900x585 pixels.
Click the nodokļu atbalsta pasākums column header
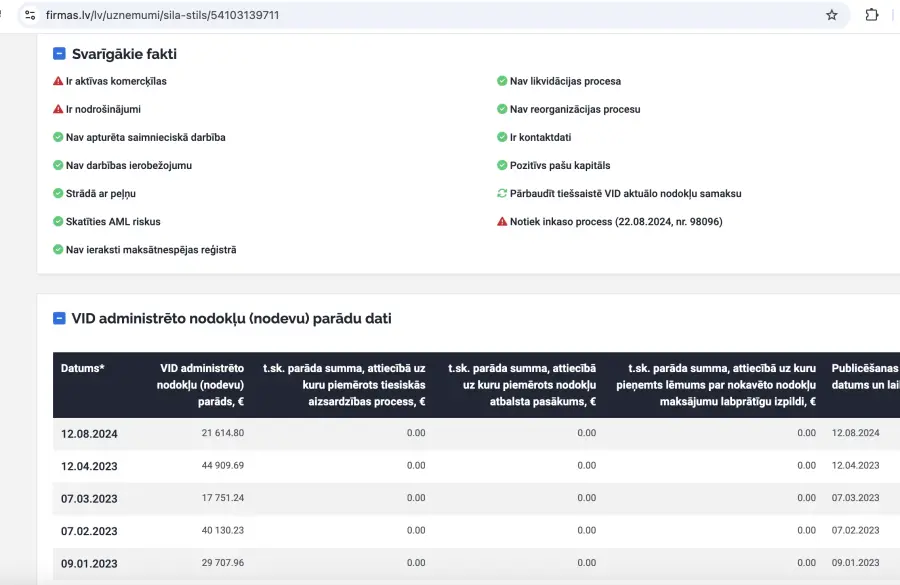[x=522, y=385]
